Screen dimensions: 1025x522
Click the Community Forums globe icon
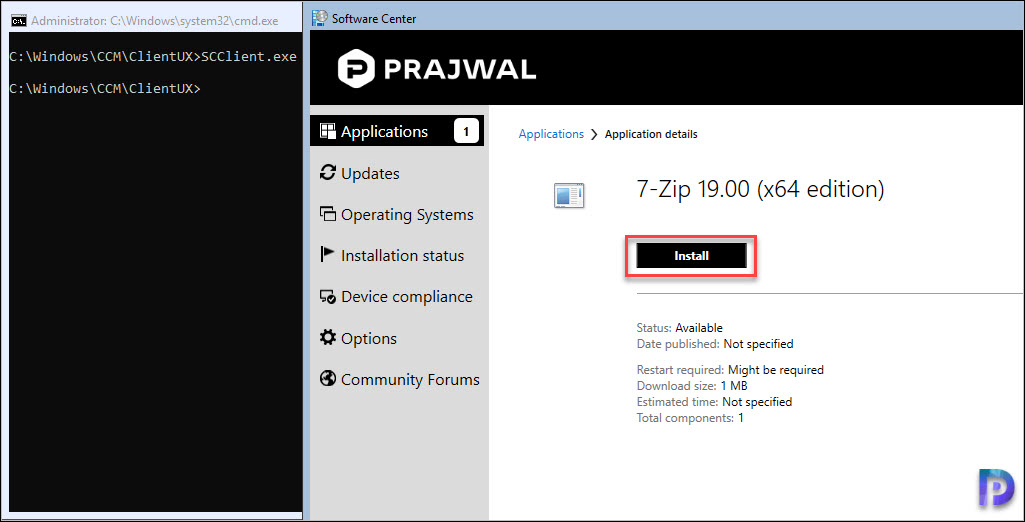[327, 379]
